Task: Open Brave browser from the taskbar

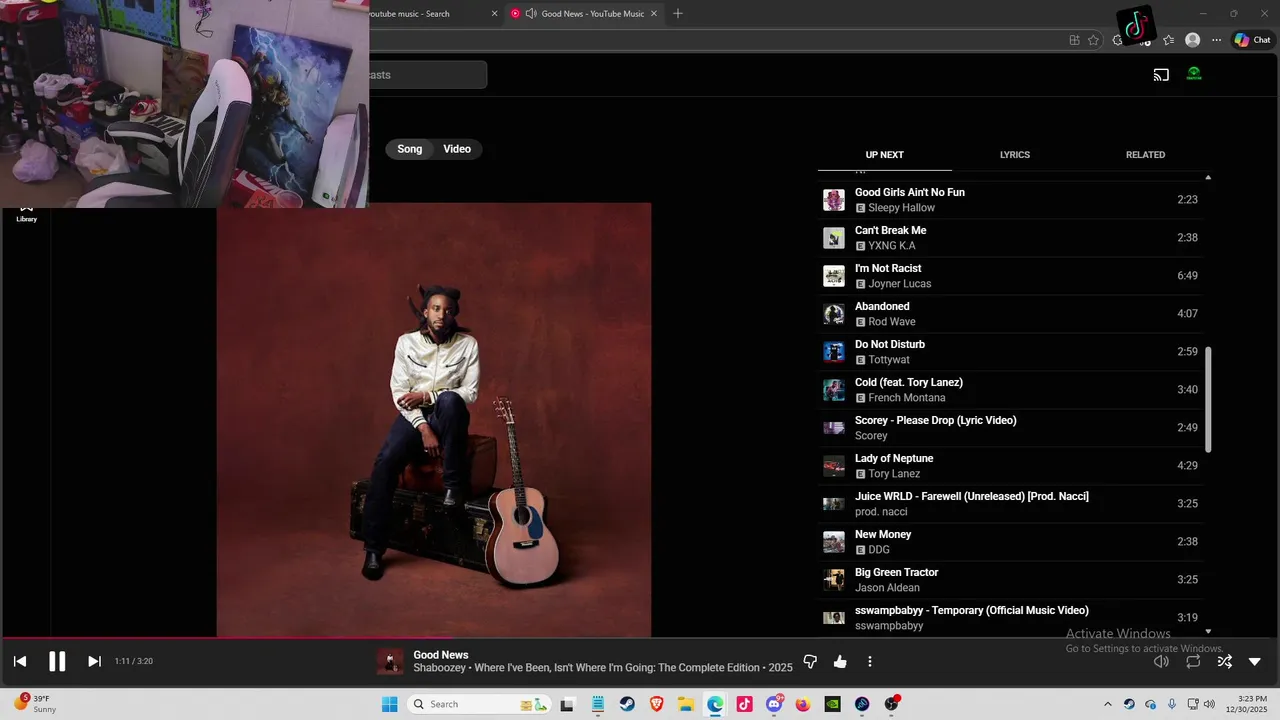Action: tap(657, 704)
